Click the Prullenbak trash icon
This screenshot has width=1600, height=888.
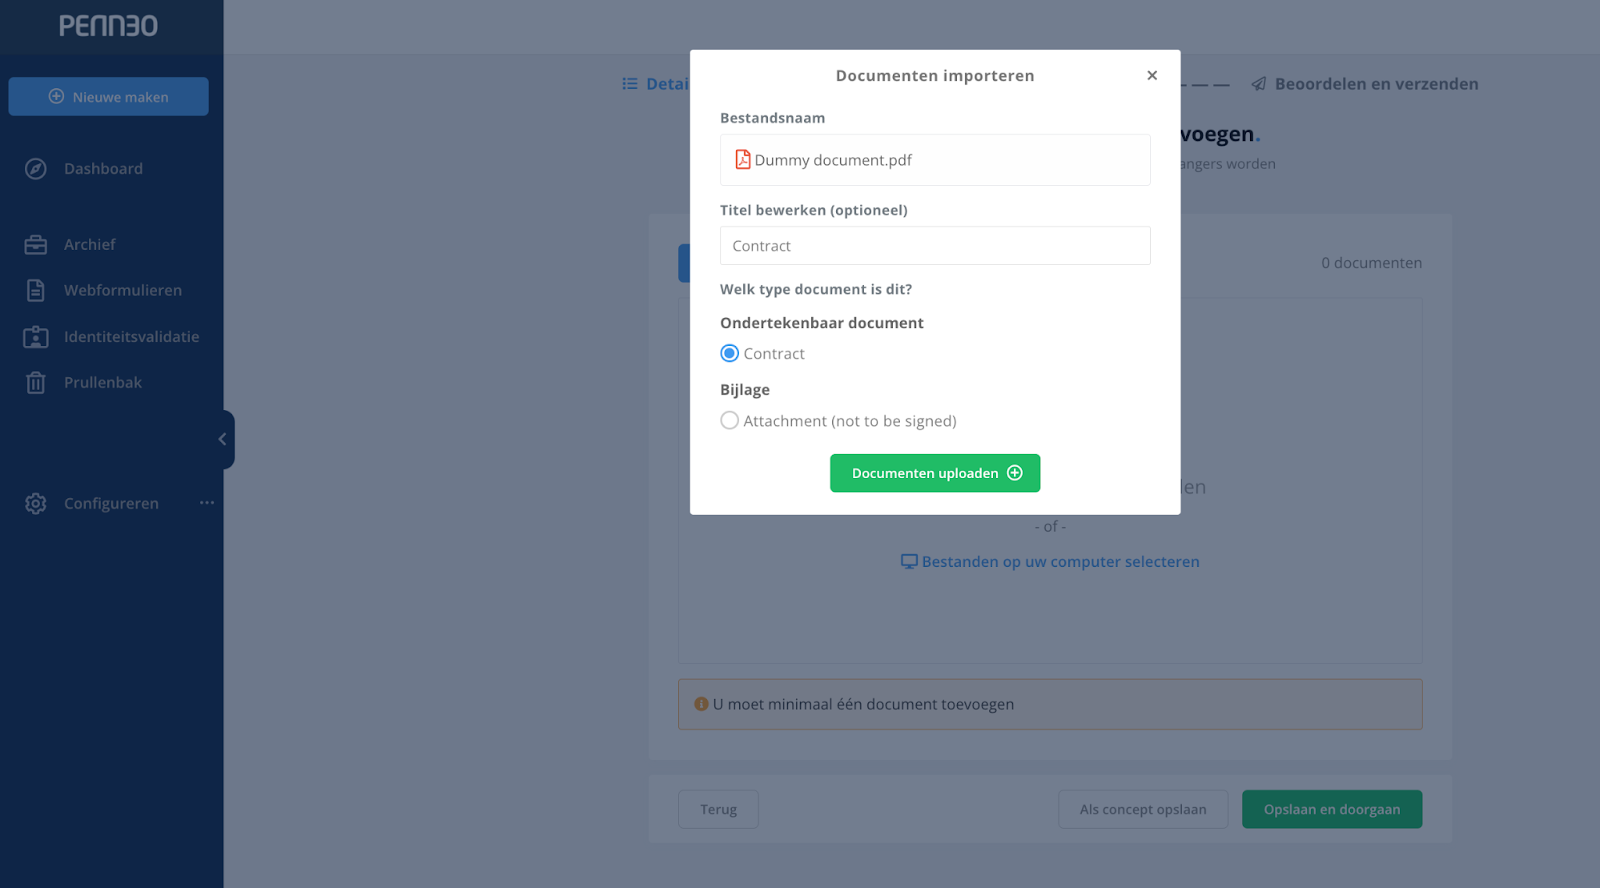point(36,382)
